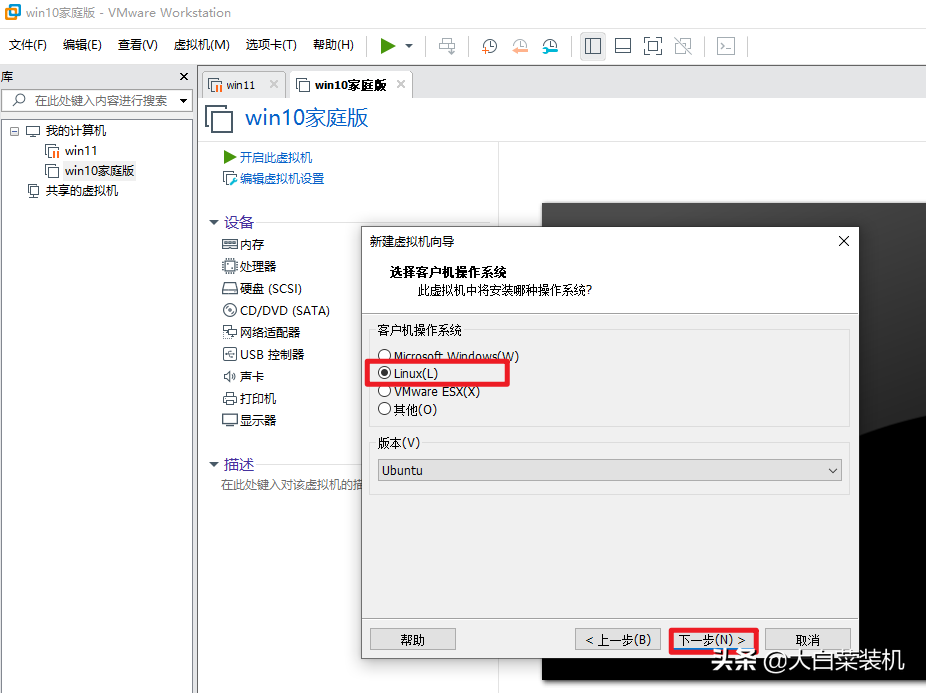Click the 显示器 device icon
This screenshot has height=693, width=926.
(230, 420)
